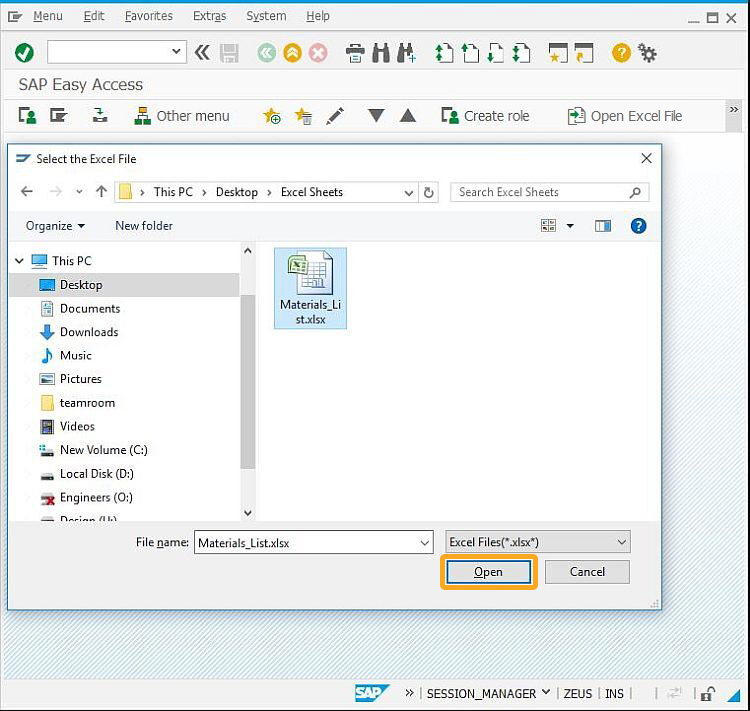Open the Favorites menu
The width and height of the screenshot is (750, 711).
[149, 16]
